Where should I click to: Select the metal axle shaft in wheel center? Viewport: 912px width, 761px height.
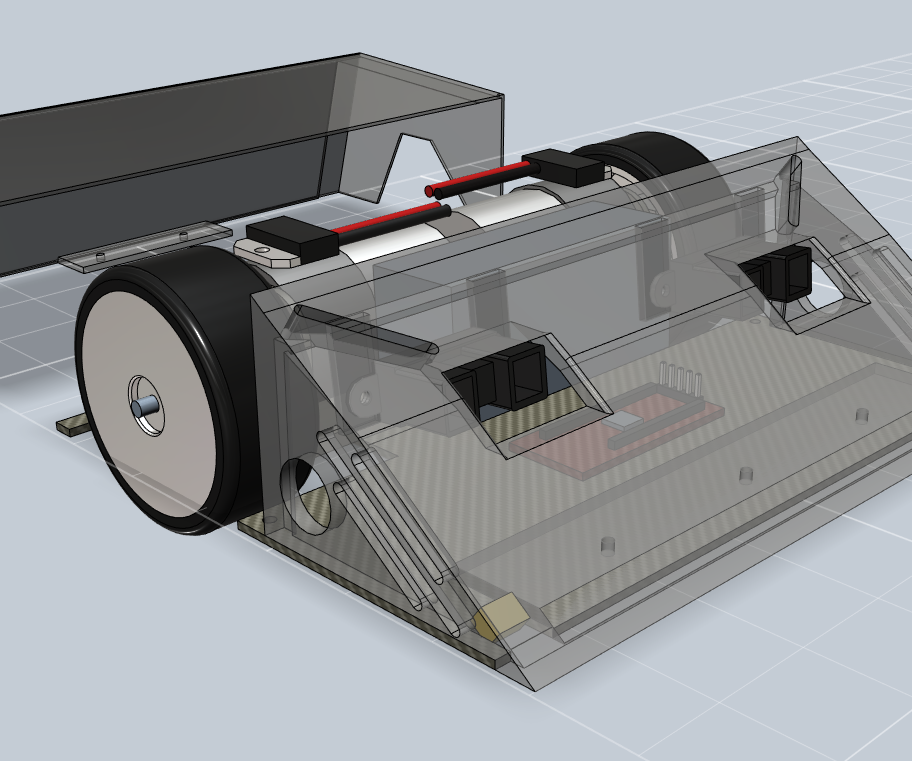[143, 403]
